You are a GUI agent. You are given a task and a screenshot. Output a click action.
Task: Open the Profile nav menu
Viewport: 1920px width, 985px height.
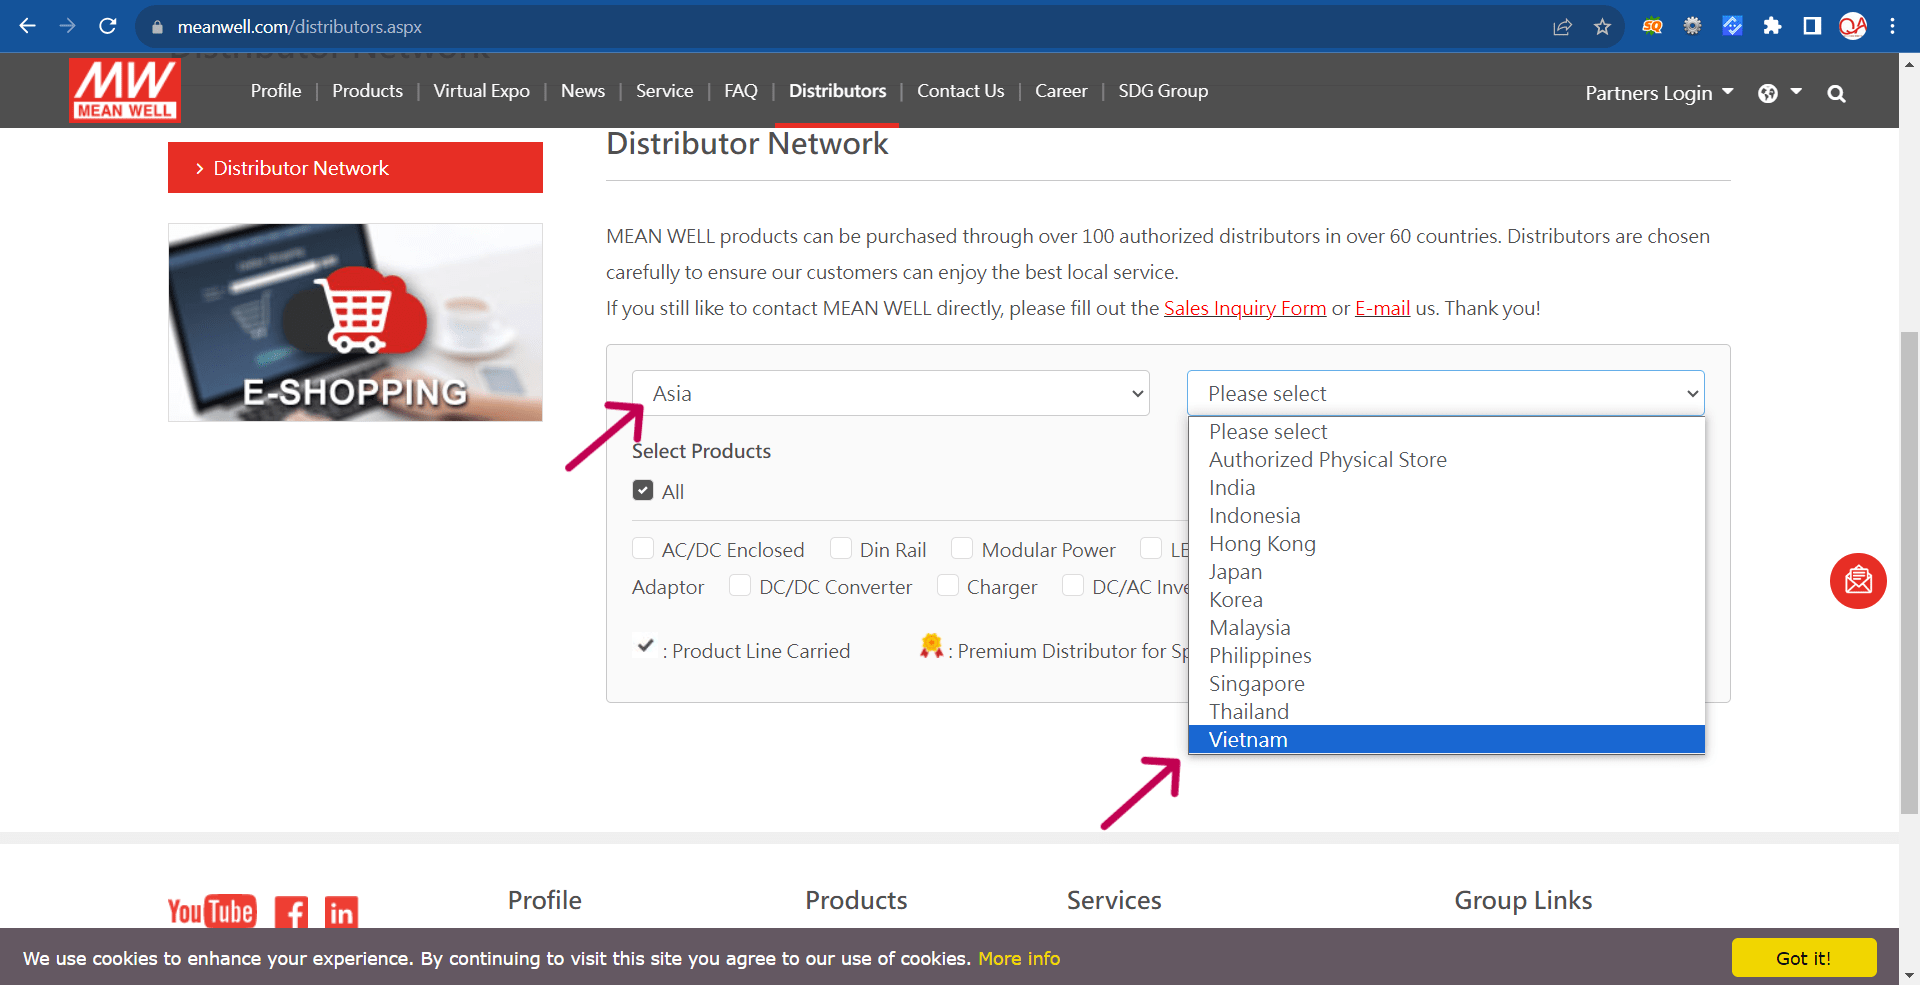276,91
